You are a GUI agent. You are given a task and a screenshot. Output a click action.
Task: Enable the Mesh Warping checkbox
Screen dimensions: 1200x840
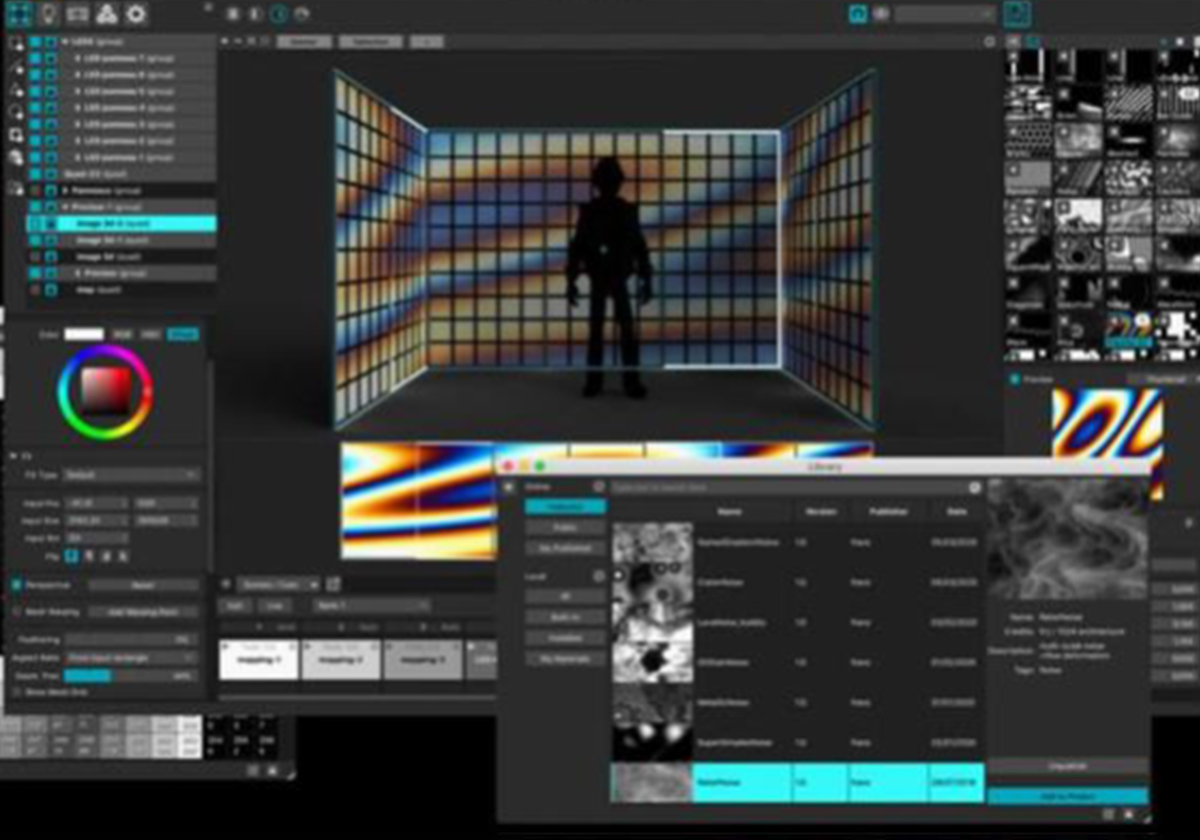click(17, 611)
